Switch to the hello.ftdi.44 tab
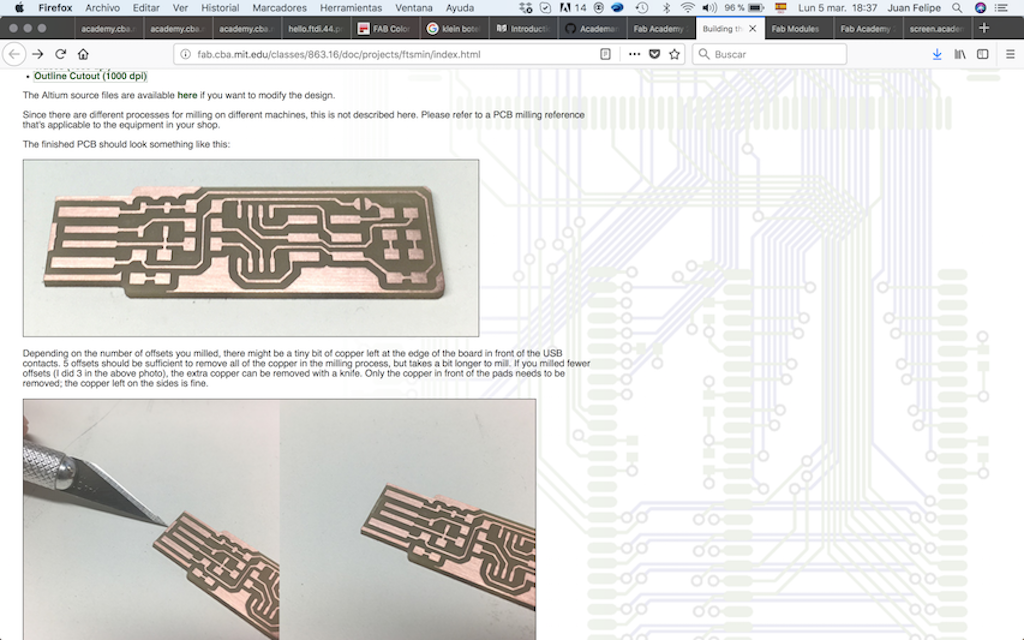 click(x=316, y=28)
